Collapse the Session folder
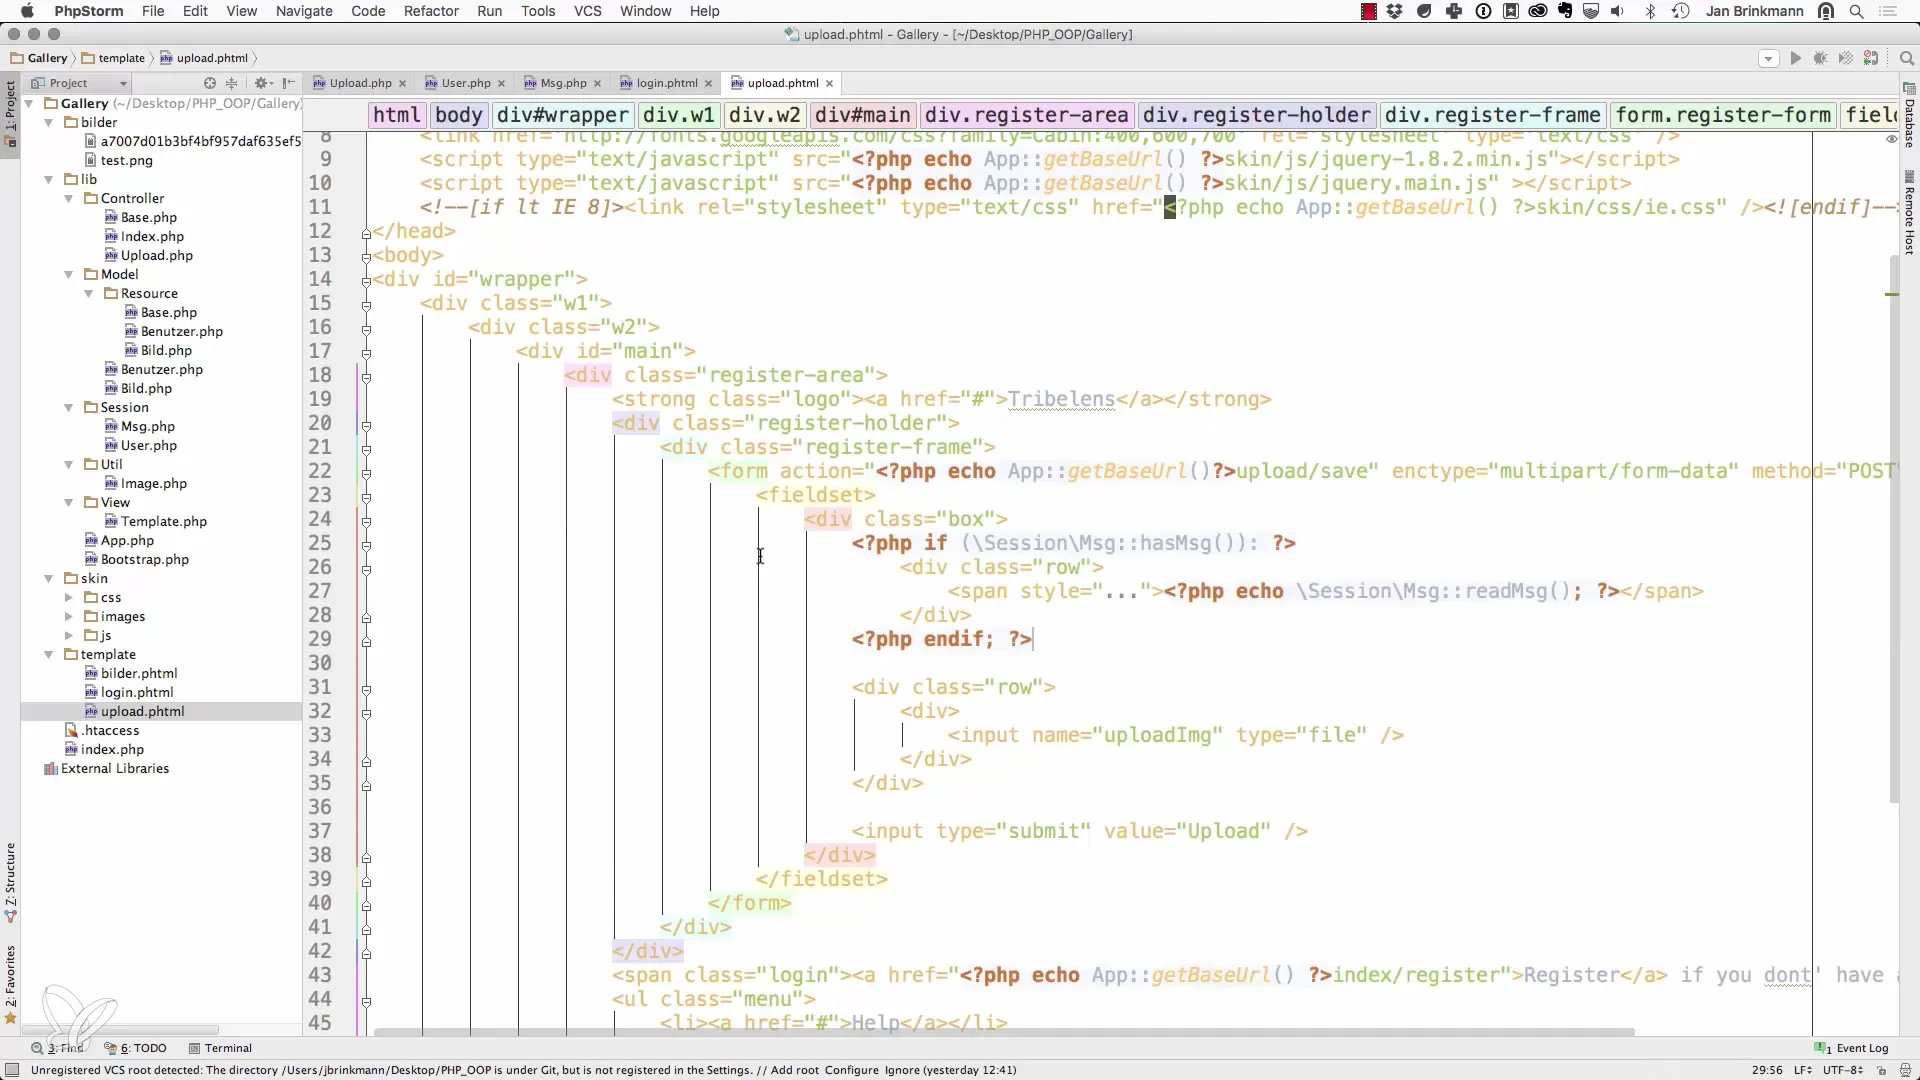Image resolution: width=1920 pixels, height=1080 pixels. (68, 407)
